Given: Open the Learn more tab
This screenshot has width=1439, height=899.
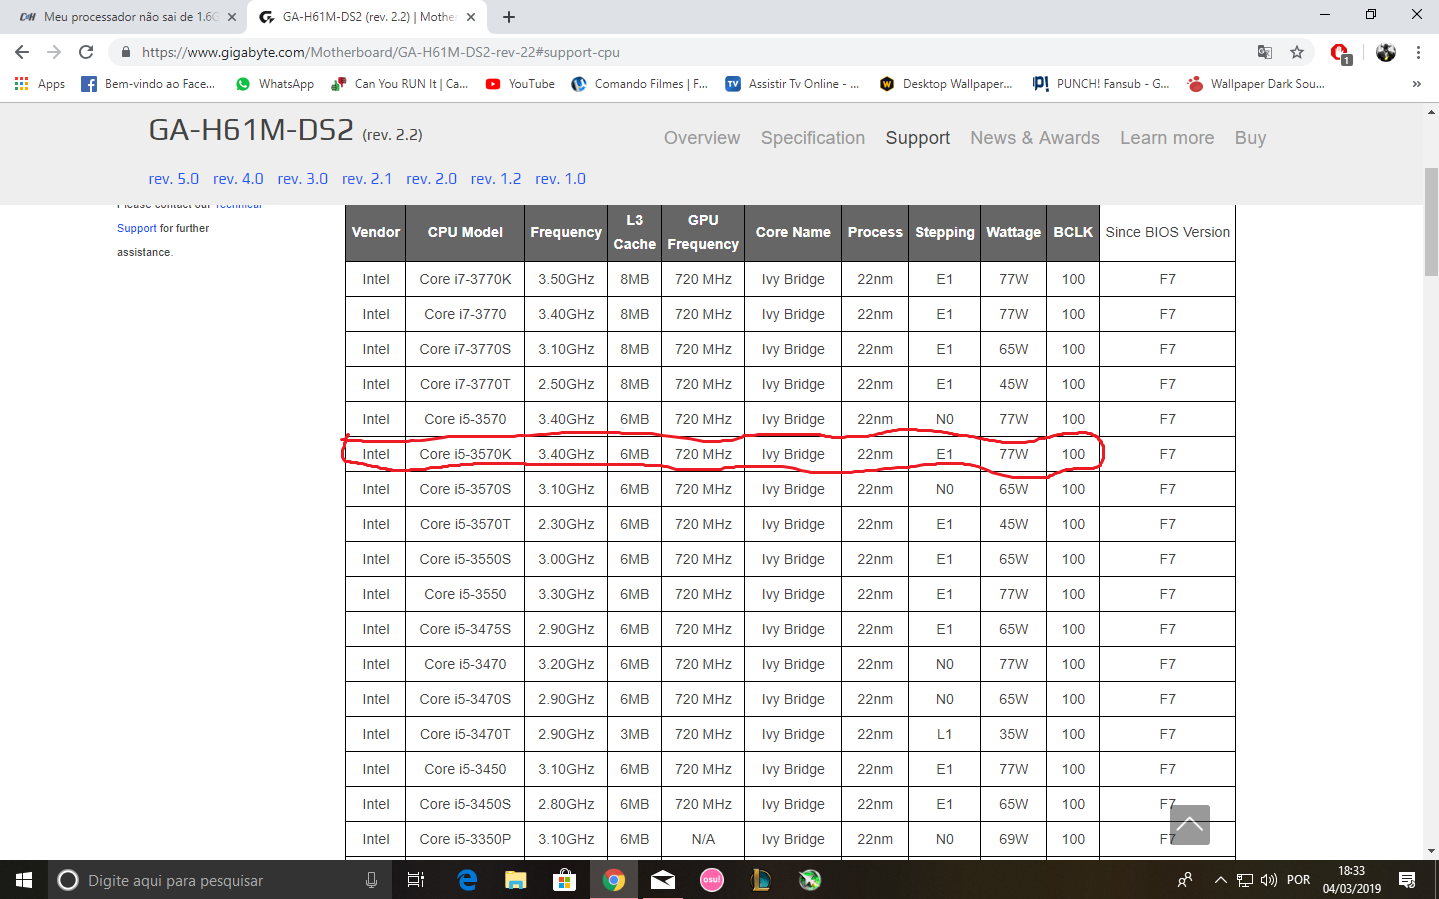Looking at the screenshot, I should [x=1167, y=138].
